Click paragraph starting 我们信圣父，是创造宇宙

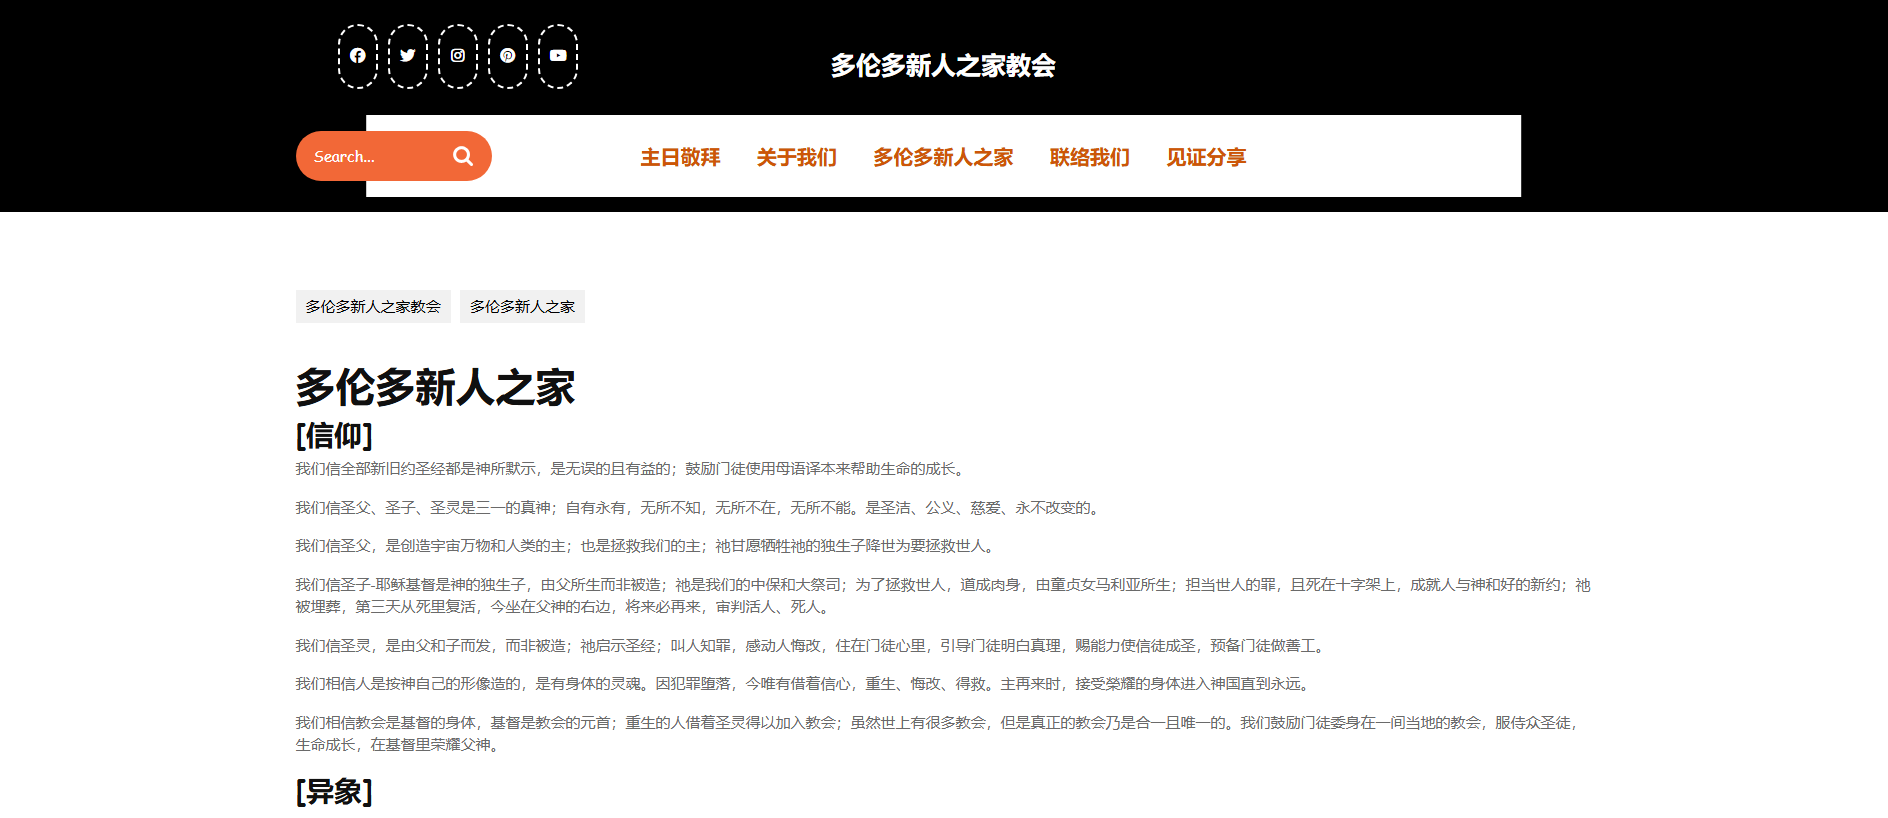647,546
